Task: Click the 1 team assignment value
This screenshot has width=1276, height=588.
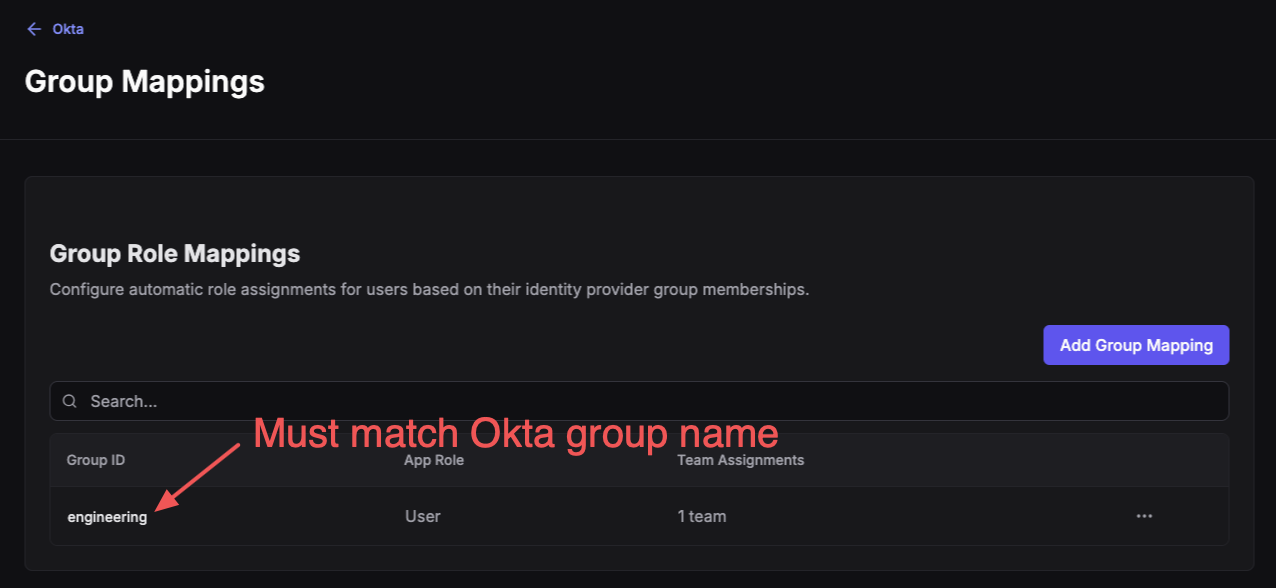Action: click(703, 516)
